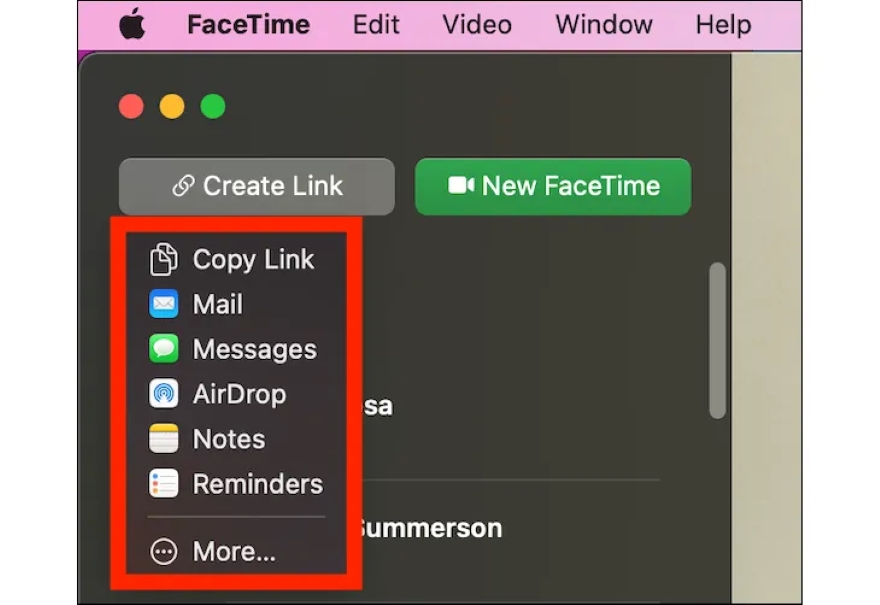Screen dimensions: 880x605
Task: Open the Video menu
Action: 476,24
